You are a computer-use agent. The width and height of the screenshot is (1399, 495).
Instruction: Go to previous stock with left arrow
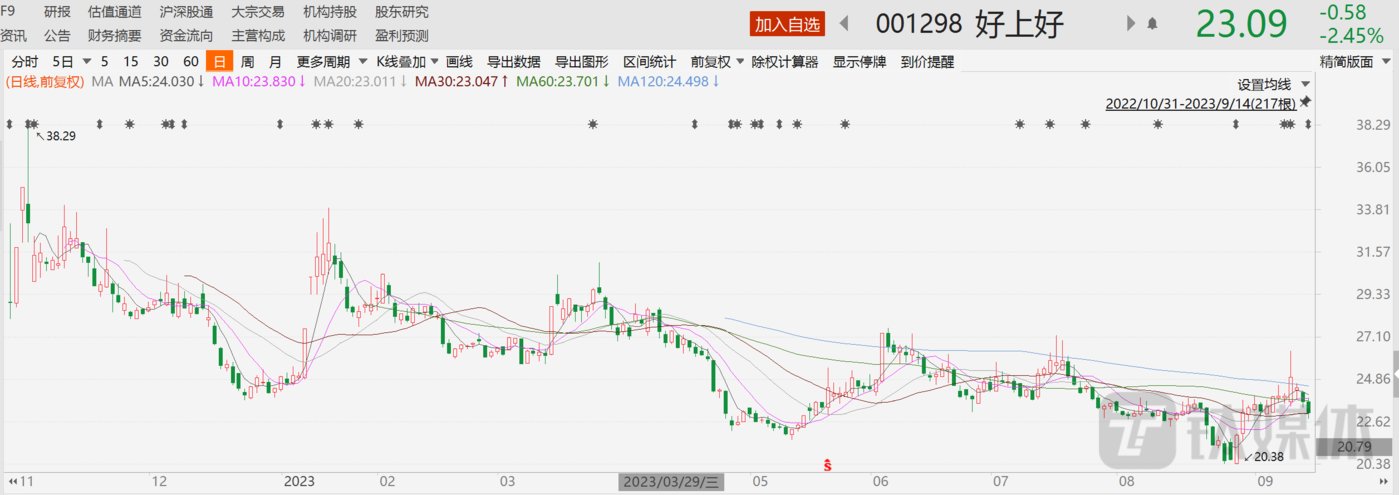coord(843,23)
